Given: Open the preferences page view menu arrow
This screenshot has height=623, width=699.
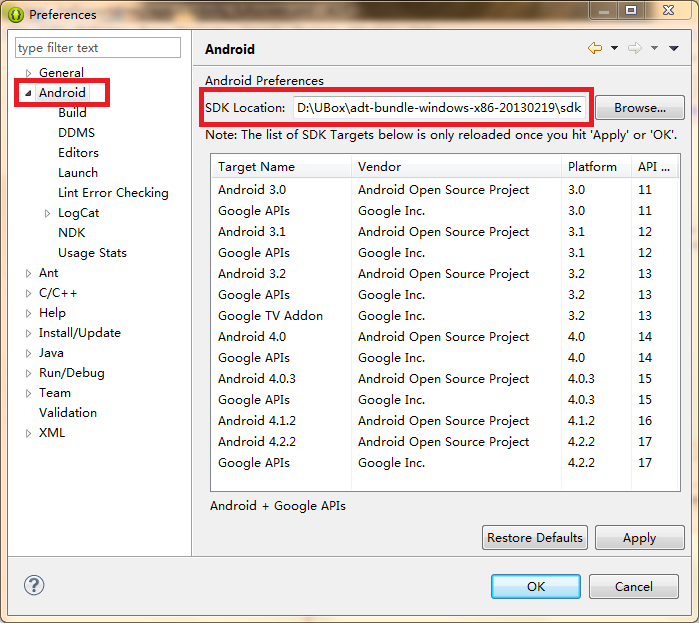Looking at the screenshot, I should pyautogui.click(x=674, y=48).
